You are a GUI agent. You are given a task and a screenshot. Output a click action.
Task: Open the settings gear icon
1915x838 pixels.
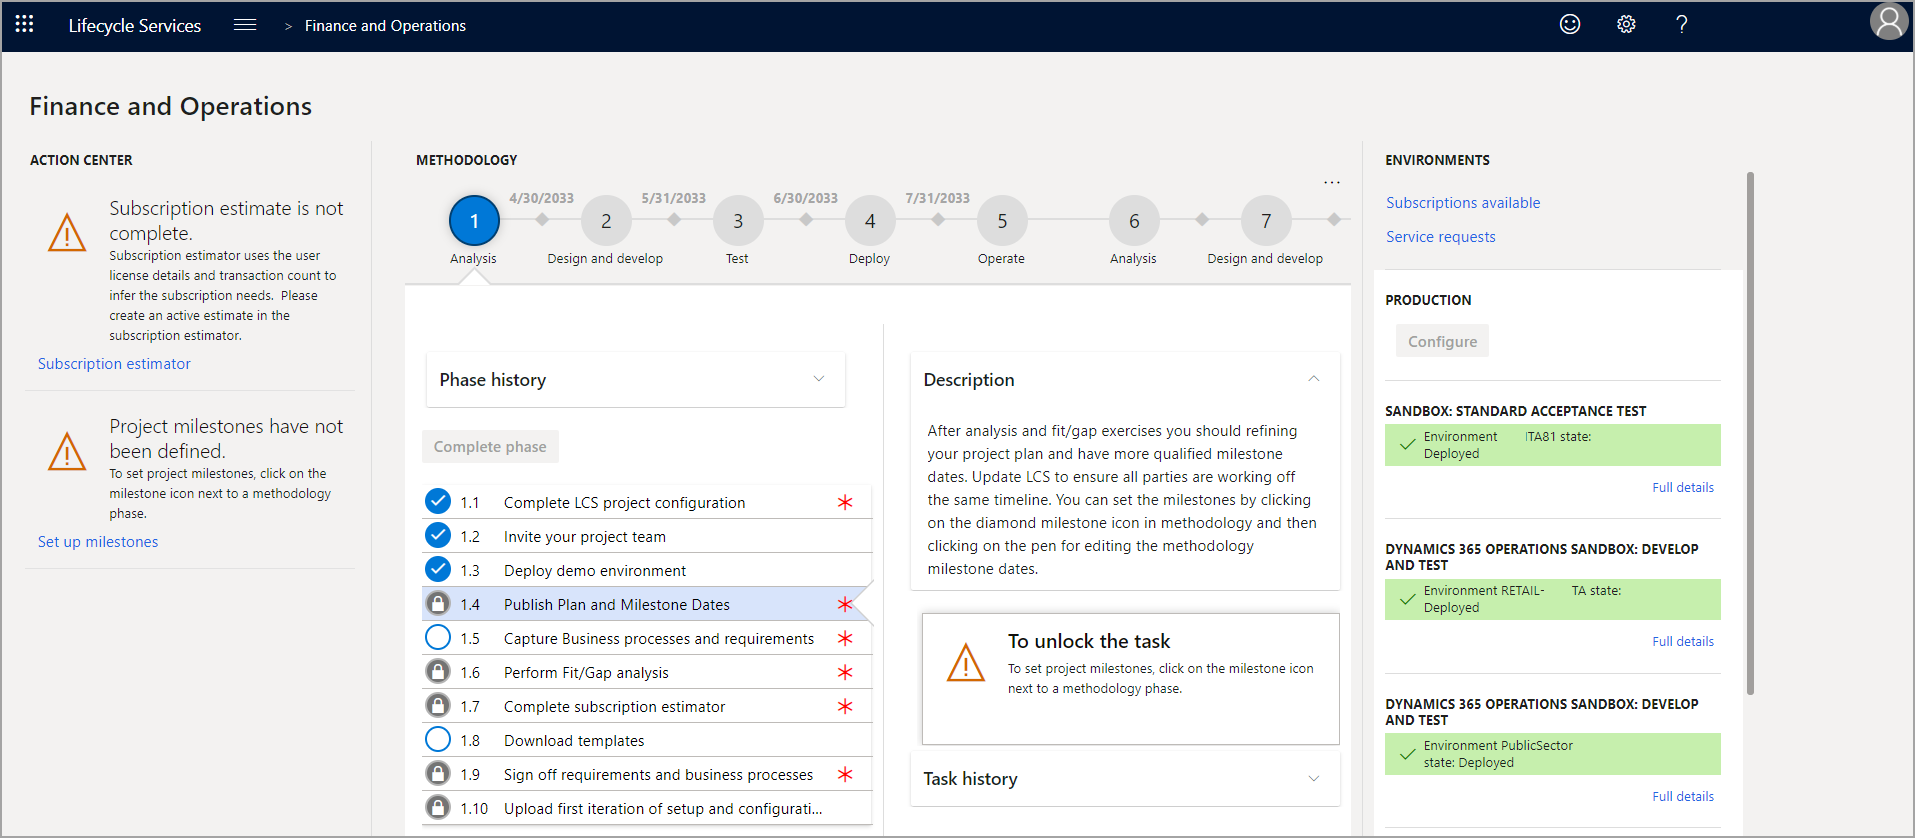point(1626,24)
